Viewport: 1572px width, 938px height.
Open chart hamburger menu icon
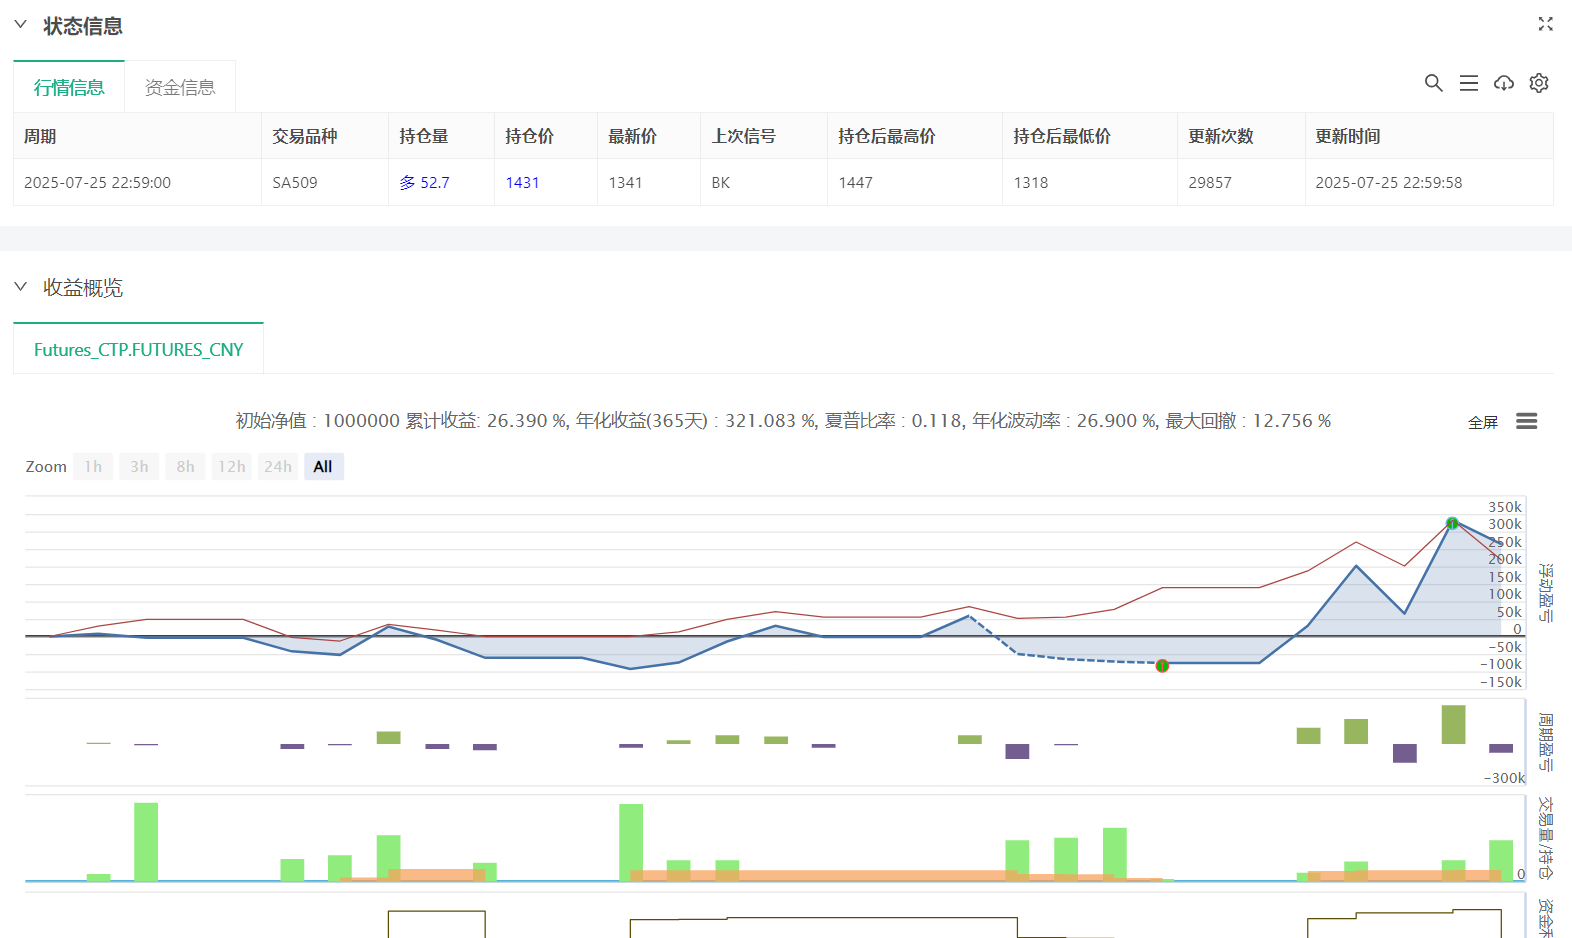click(x=1526, y=421)
